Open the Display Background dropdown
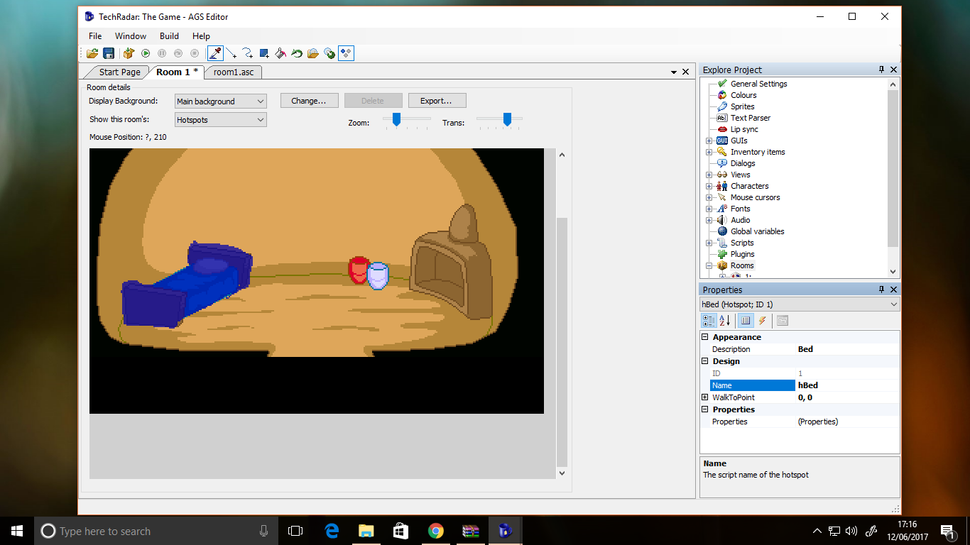Image resolution: width=970 pixels, height=545 pixels. click(x=220, y=101)
